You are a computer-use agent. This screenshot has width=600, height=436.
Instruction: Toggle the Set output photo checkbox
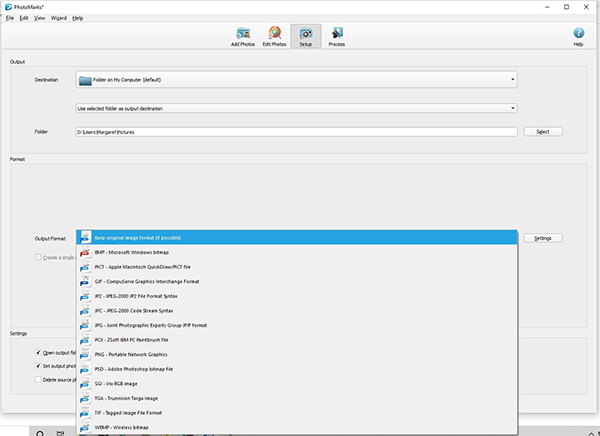coord(38,366)
